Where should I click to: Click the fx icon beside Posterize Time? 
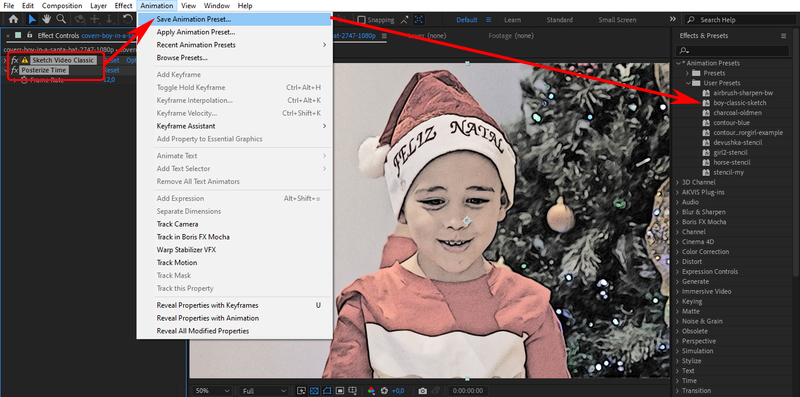click(x=15, y=70)
